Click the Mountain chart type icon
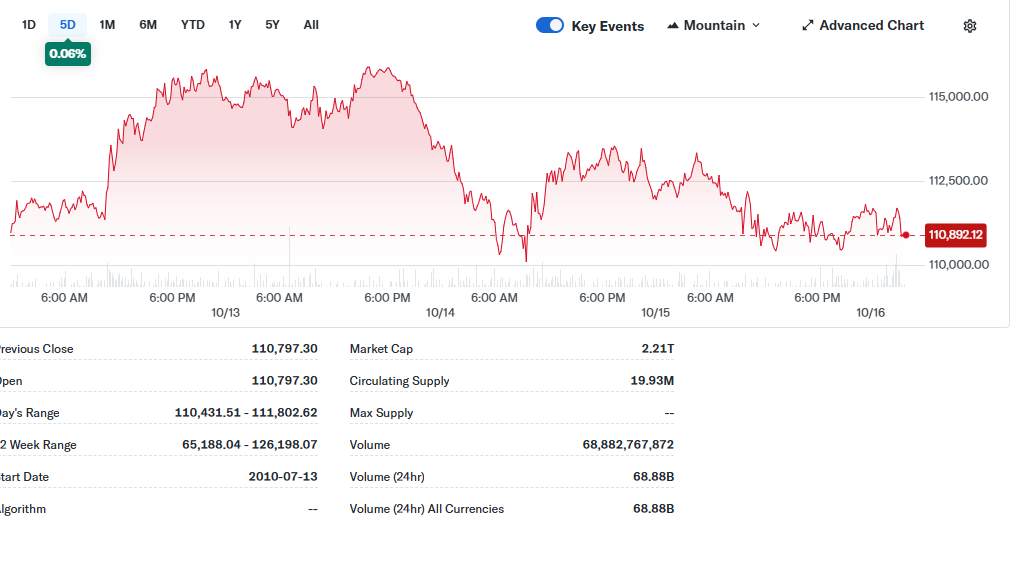 [x=673, y=26]
